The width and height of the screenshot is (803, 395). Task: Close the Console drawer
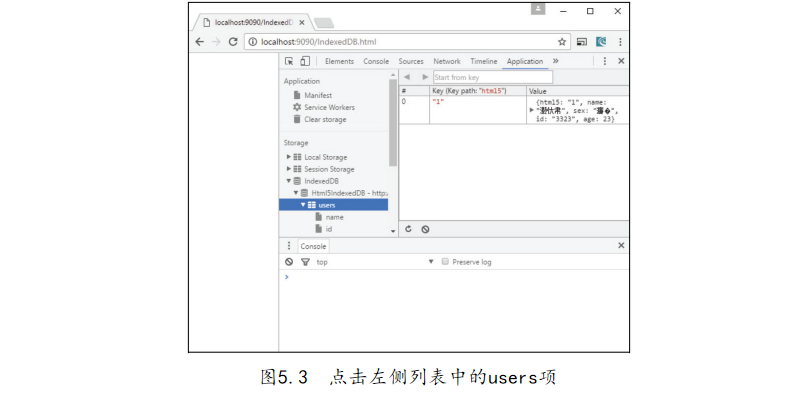[x=621, y=245]
